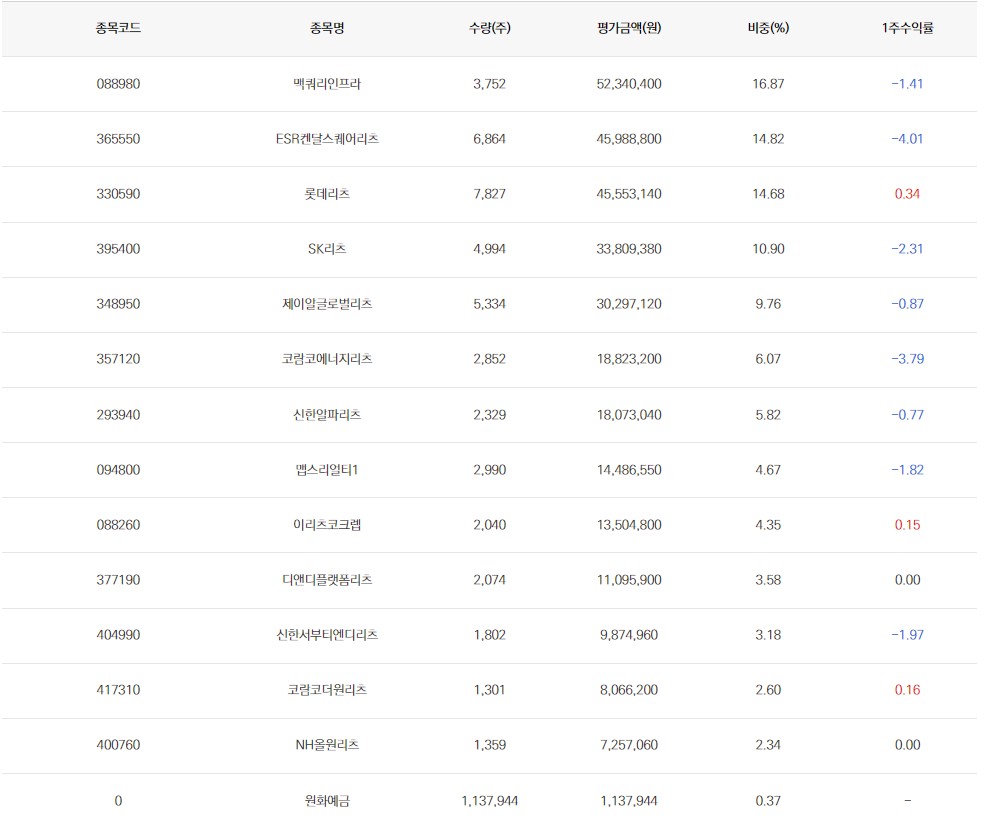Viewport: 996px width, 828px height.
Task: Click return value 0.16
Action: (x=907, y=690)
